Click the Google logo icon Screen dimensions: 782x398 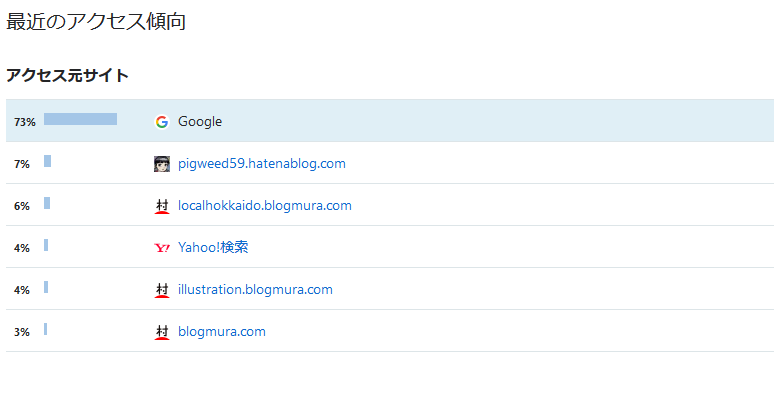tap(162, 122)
